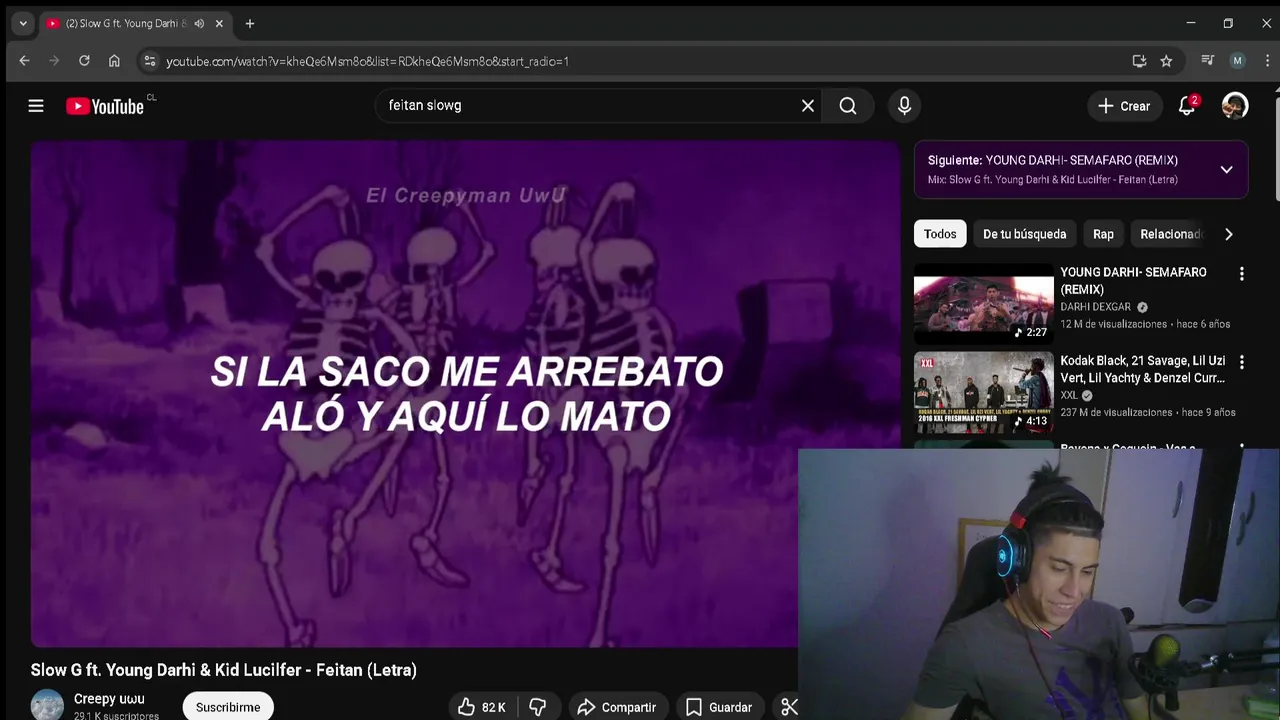This screenshot has width=1280, height=720.
Task: Open the DARHI DEXGAR channel link
Action: pyautogui.click(x=1096, y=307)
